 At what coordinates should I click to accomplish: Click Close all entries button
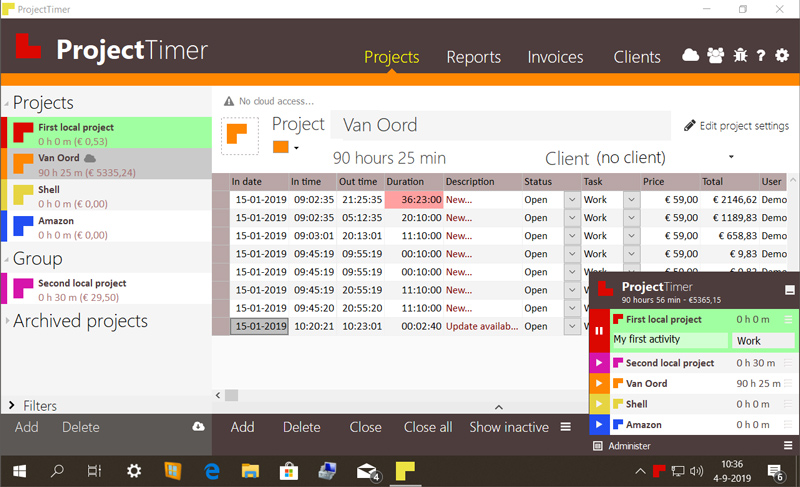coord(428,427)
